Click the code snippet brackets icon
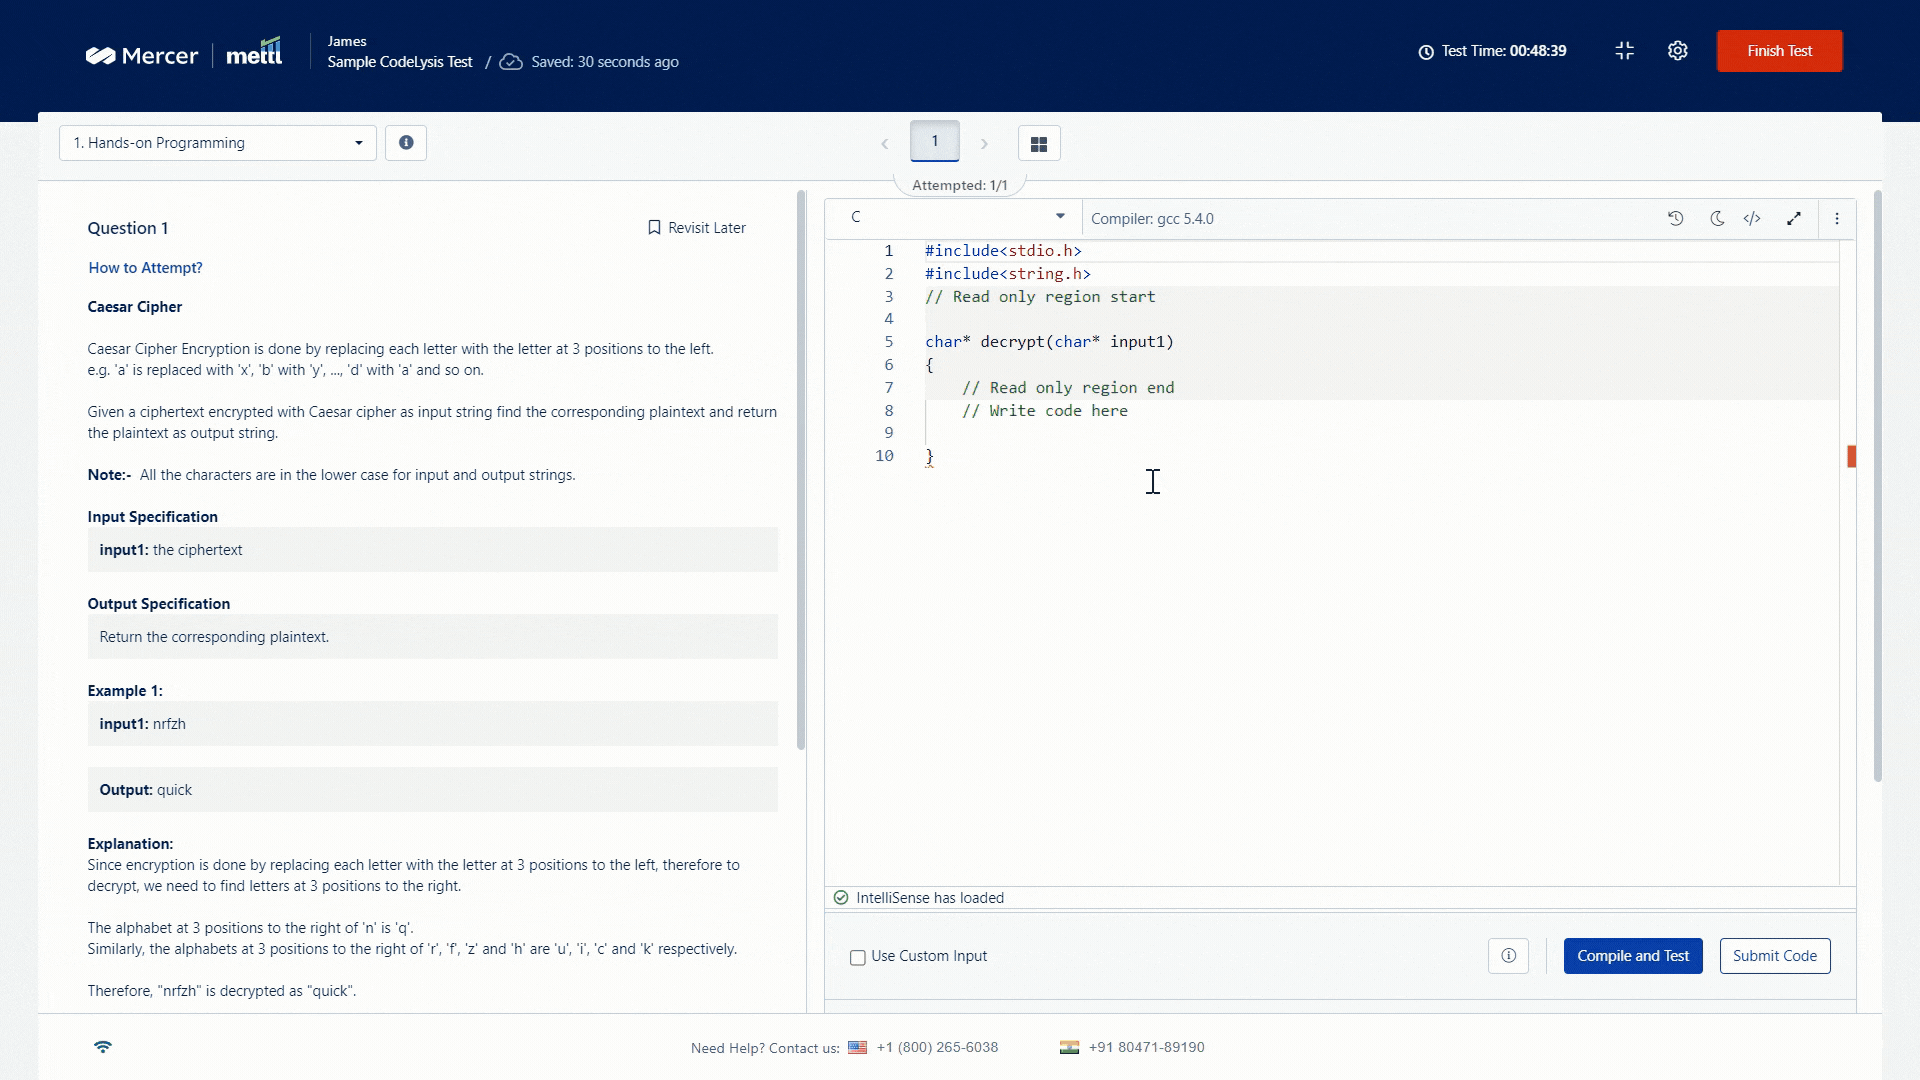The image size is (1920, 1080). (x=1752, y=218)
